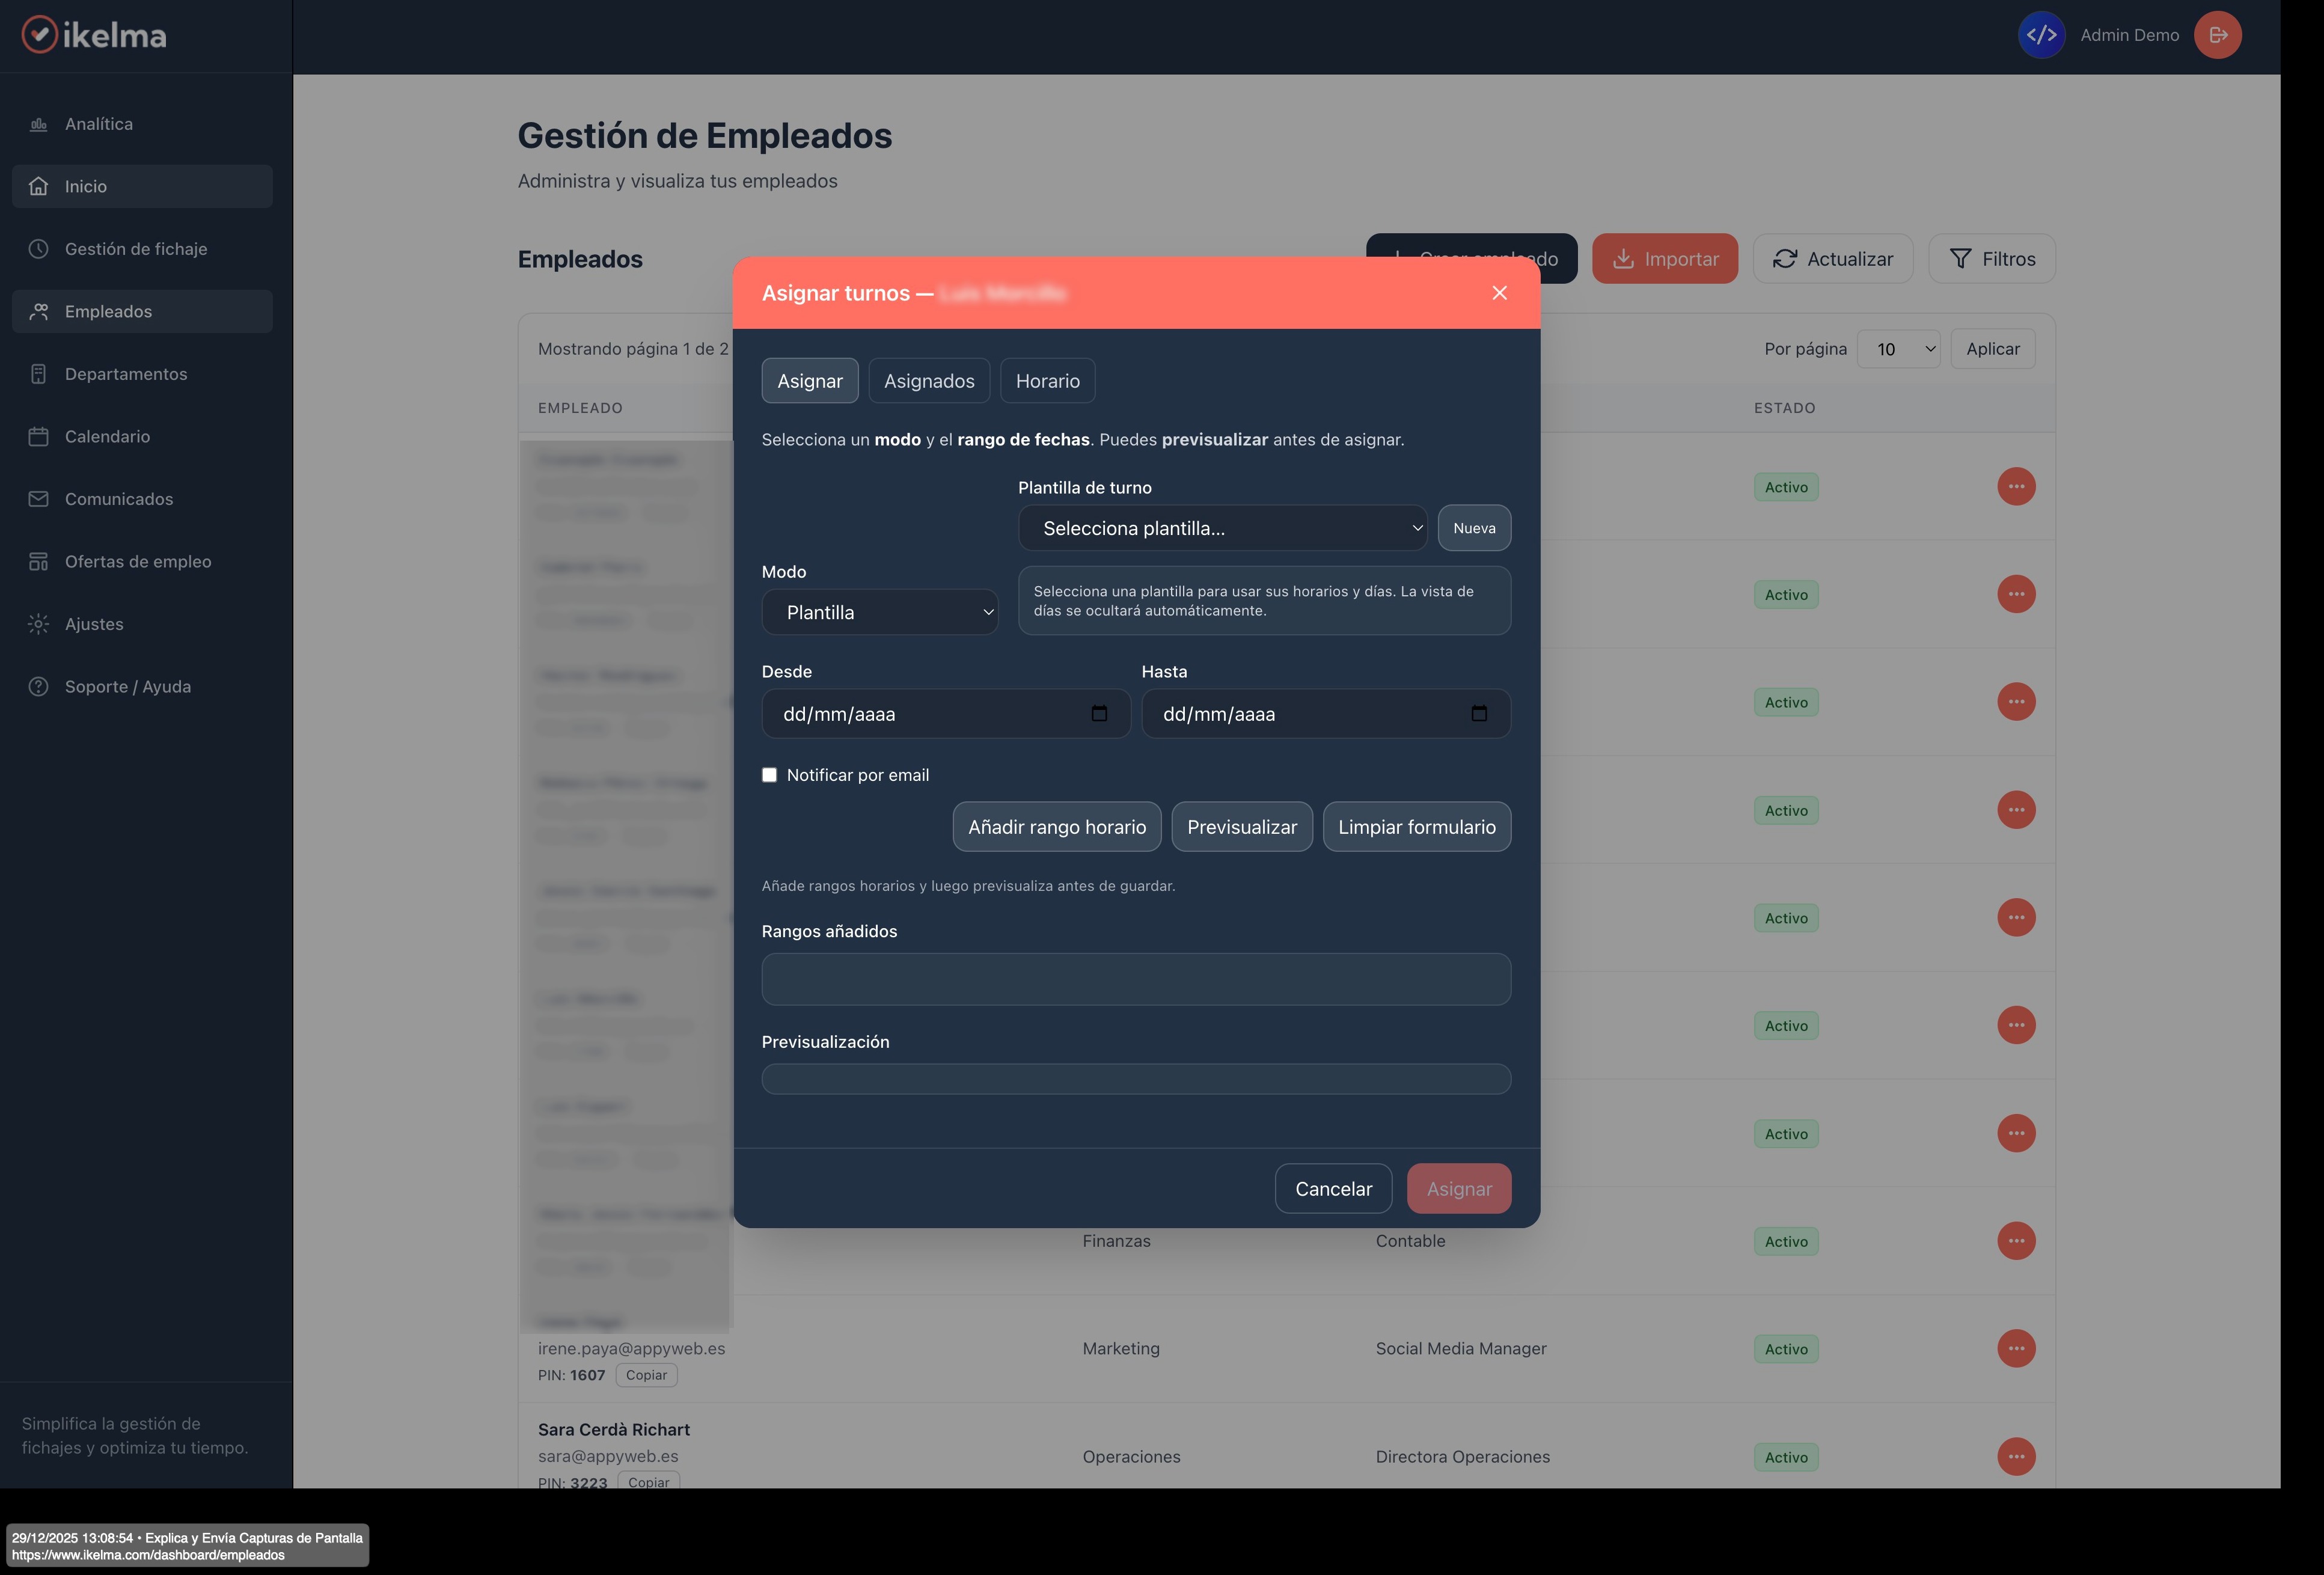Image resolution: width=2324 pixels, height=1575 pixels.
Task: Switch to the Asignados tab
Action: point(928,381)
